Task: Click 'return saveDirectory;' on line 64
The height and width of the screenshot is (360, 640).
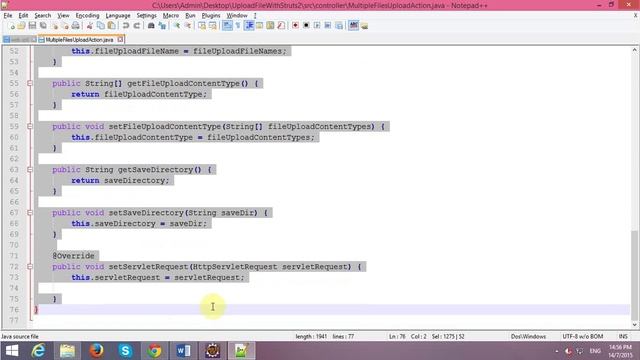Action: (x=120, y=180)
